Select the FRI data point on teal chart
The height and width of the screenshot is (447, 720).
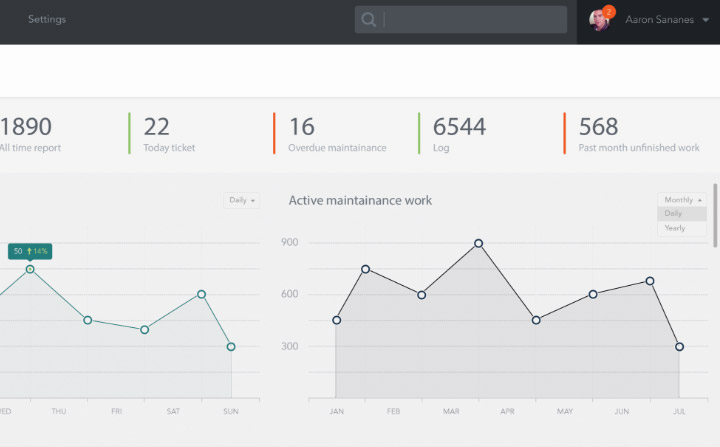pyautogui.click(x=145, y=329)
